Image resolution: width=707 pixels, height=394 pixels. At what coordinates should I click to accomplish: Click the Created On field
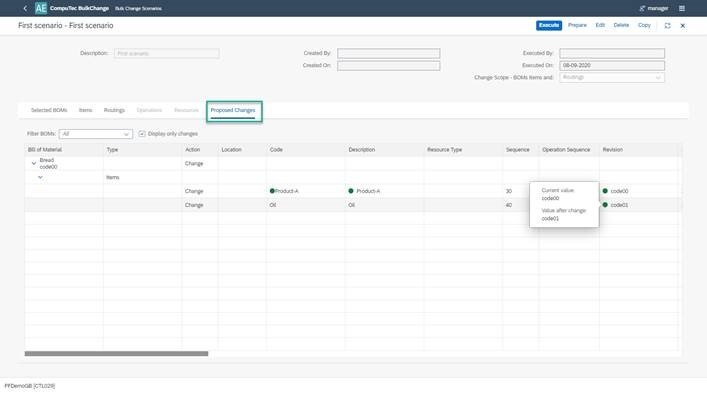(388, 65)
